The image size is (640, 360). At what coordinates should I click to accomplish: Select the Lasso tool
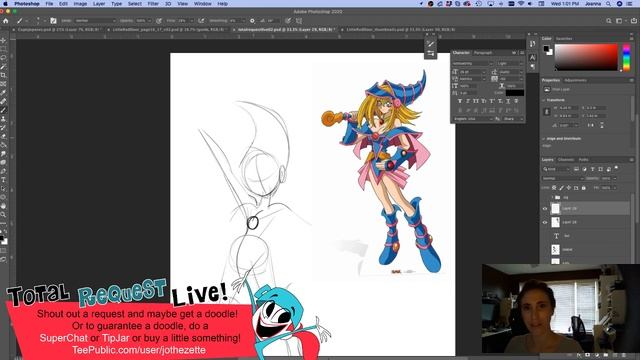click(3, 58)
